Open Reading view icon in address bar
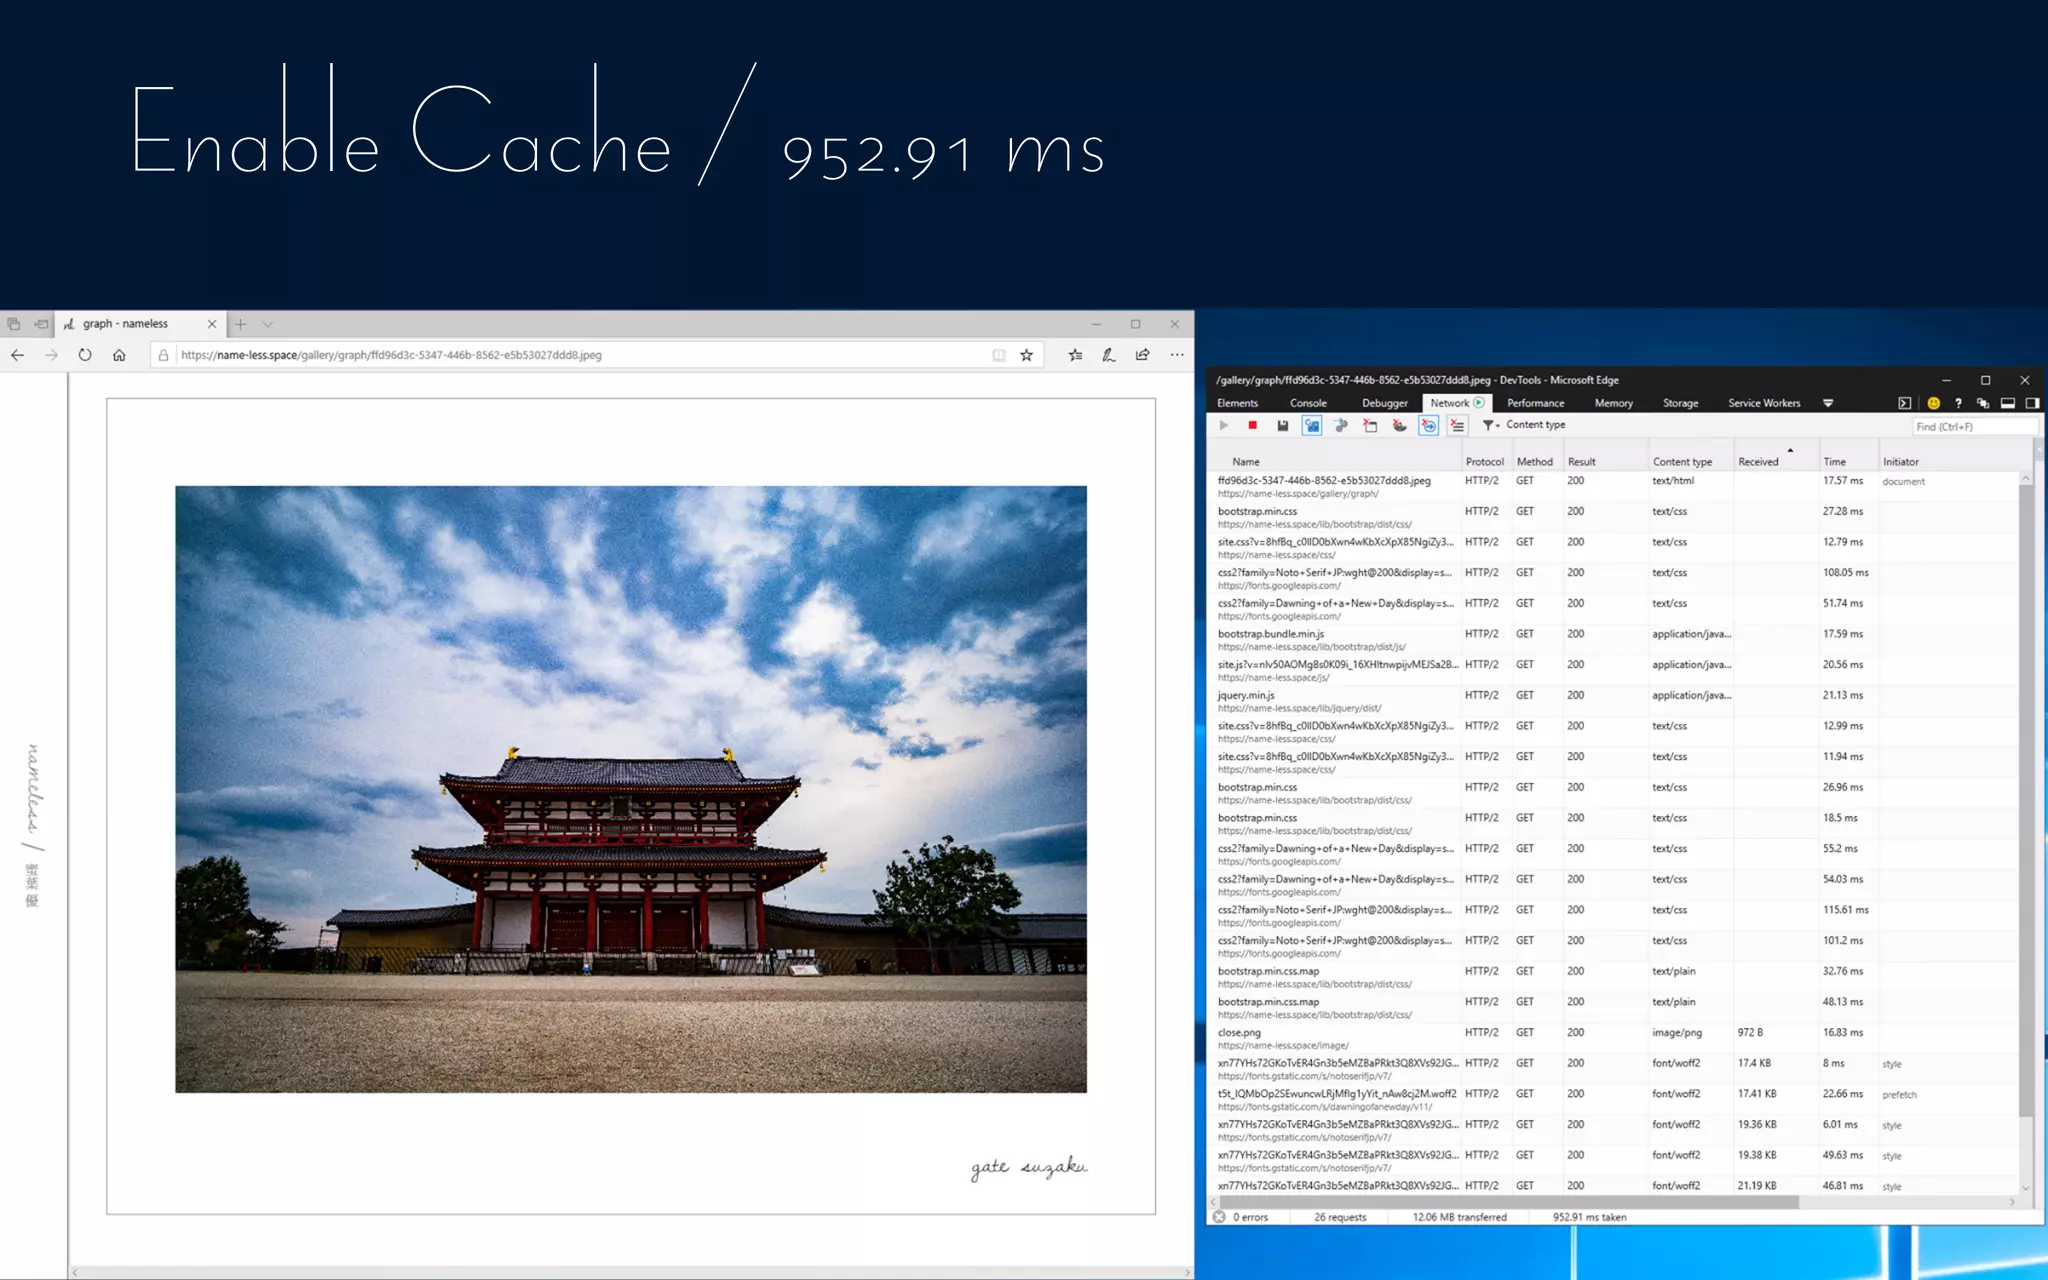The height and width of the screenshot is (1280, 2048). tap(998, 355)
